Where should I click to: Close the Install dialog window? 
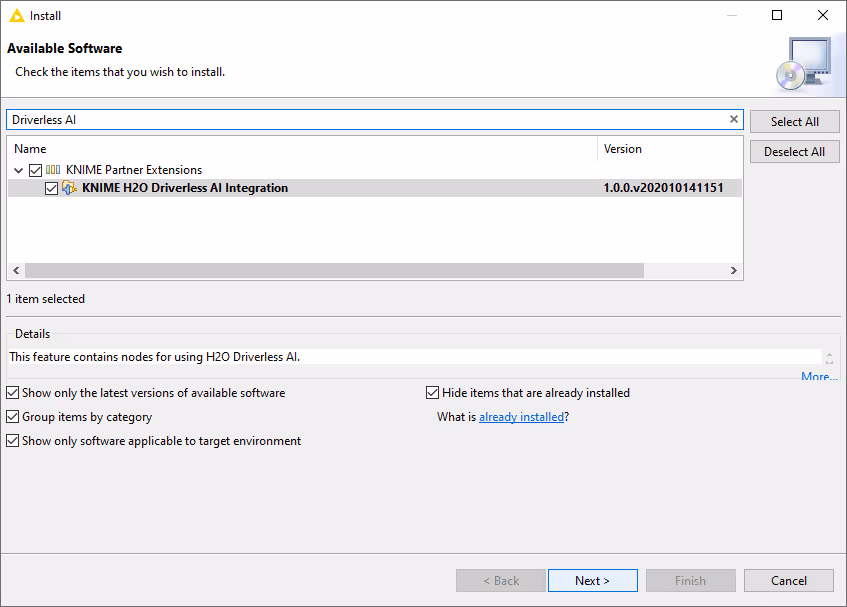coord(822,16)
